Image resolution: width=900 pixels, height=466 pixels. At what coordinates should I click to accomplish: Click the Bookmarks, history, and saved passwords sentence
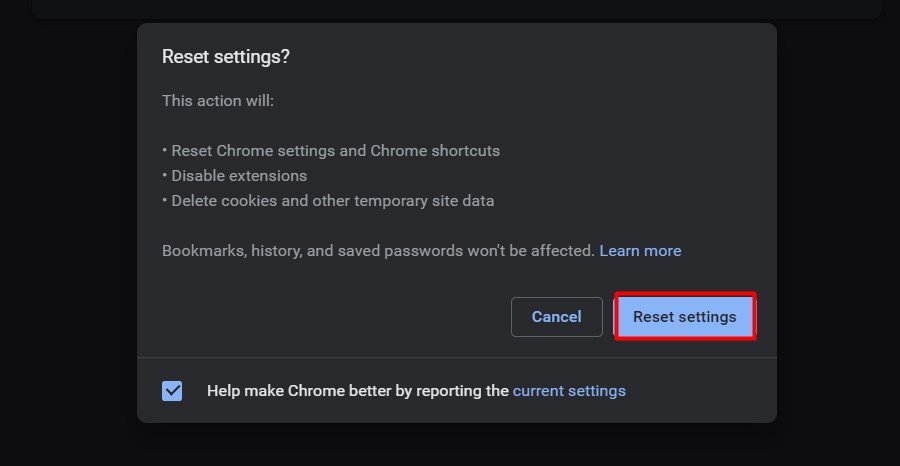pyautogui.click(x=378, y=251)
